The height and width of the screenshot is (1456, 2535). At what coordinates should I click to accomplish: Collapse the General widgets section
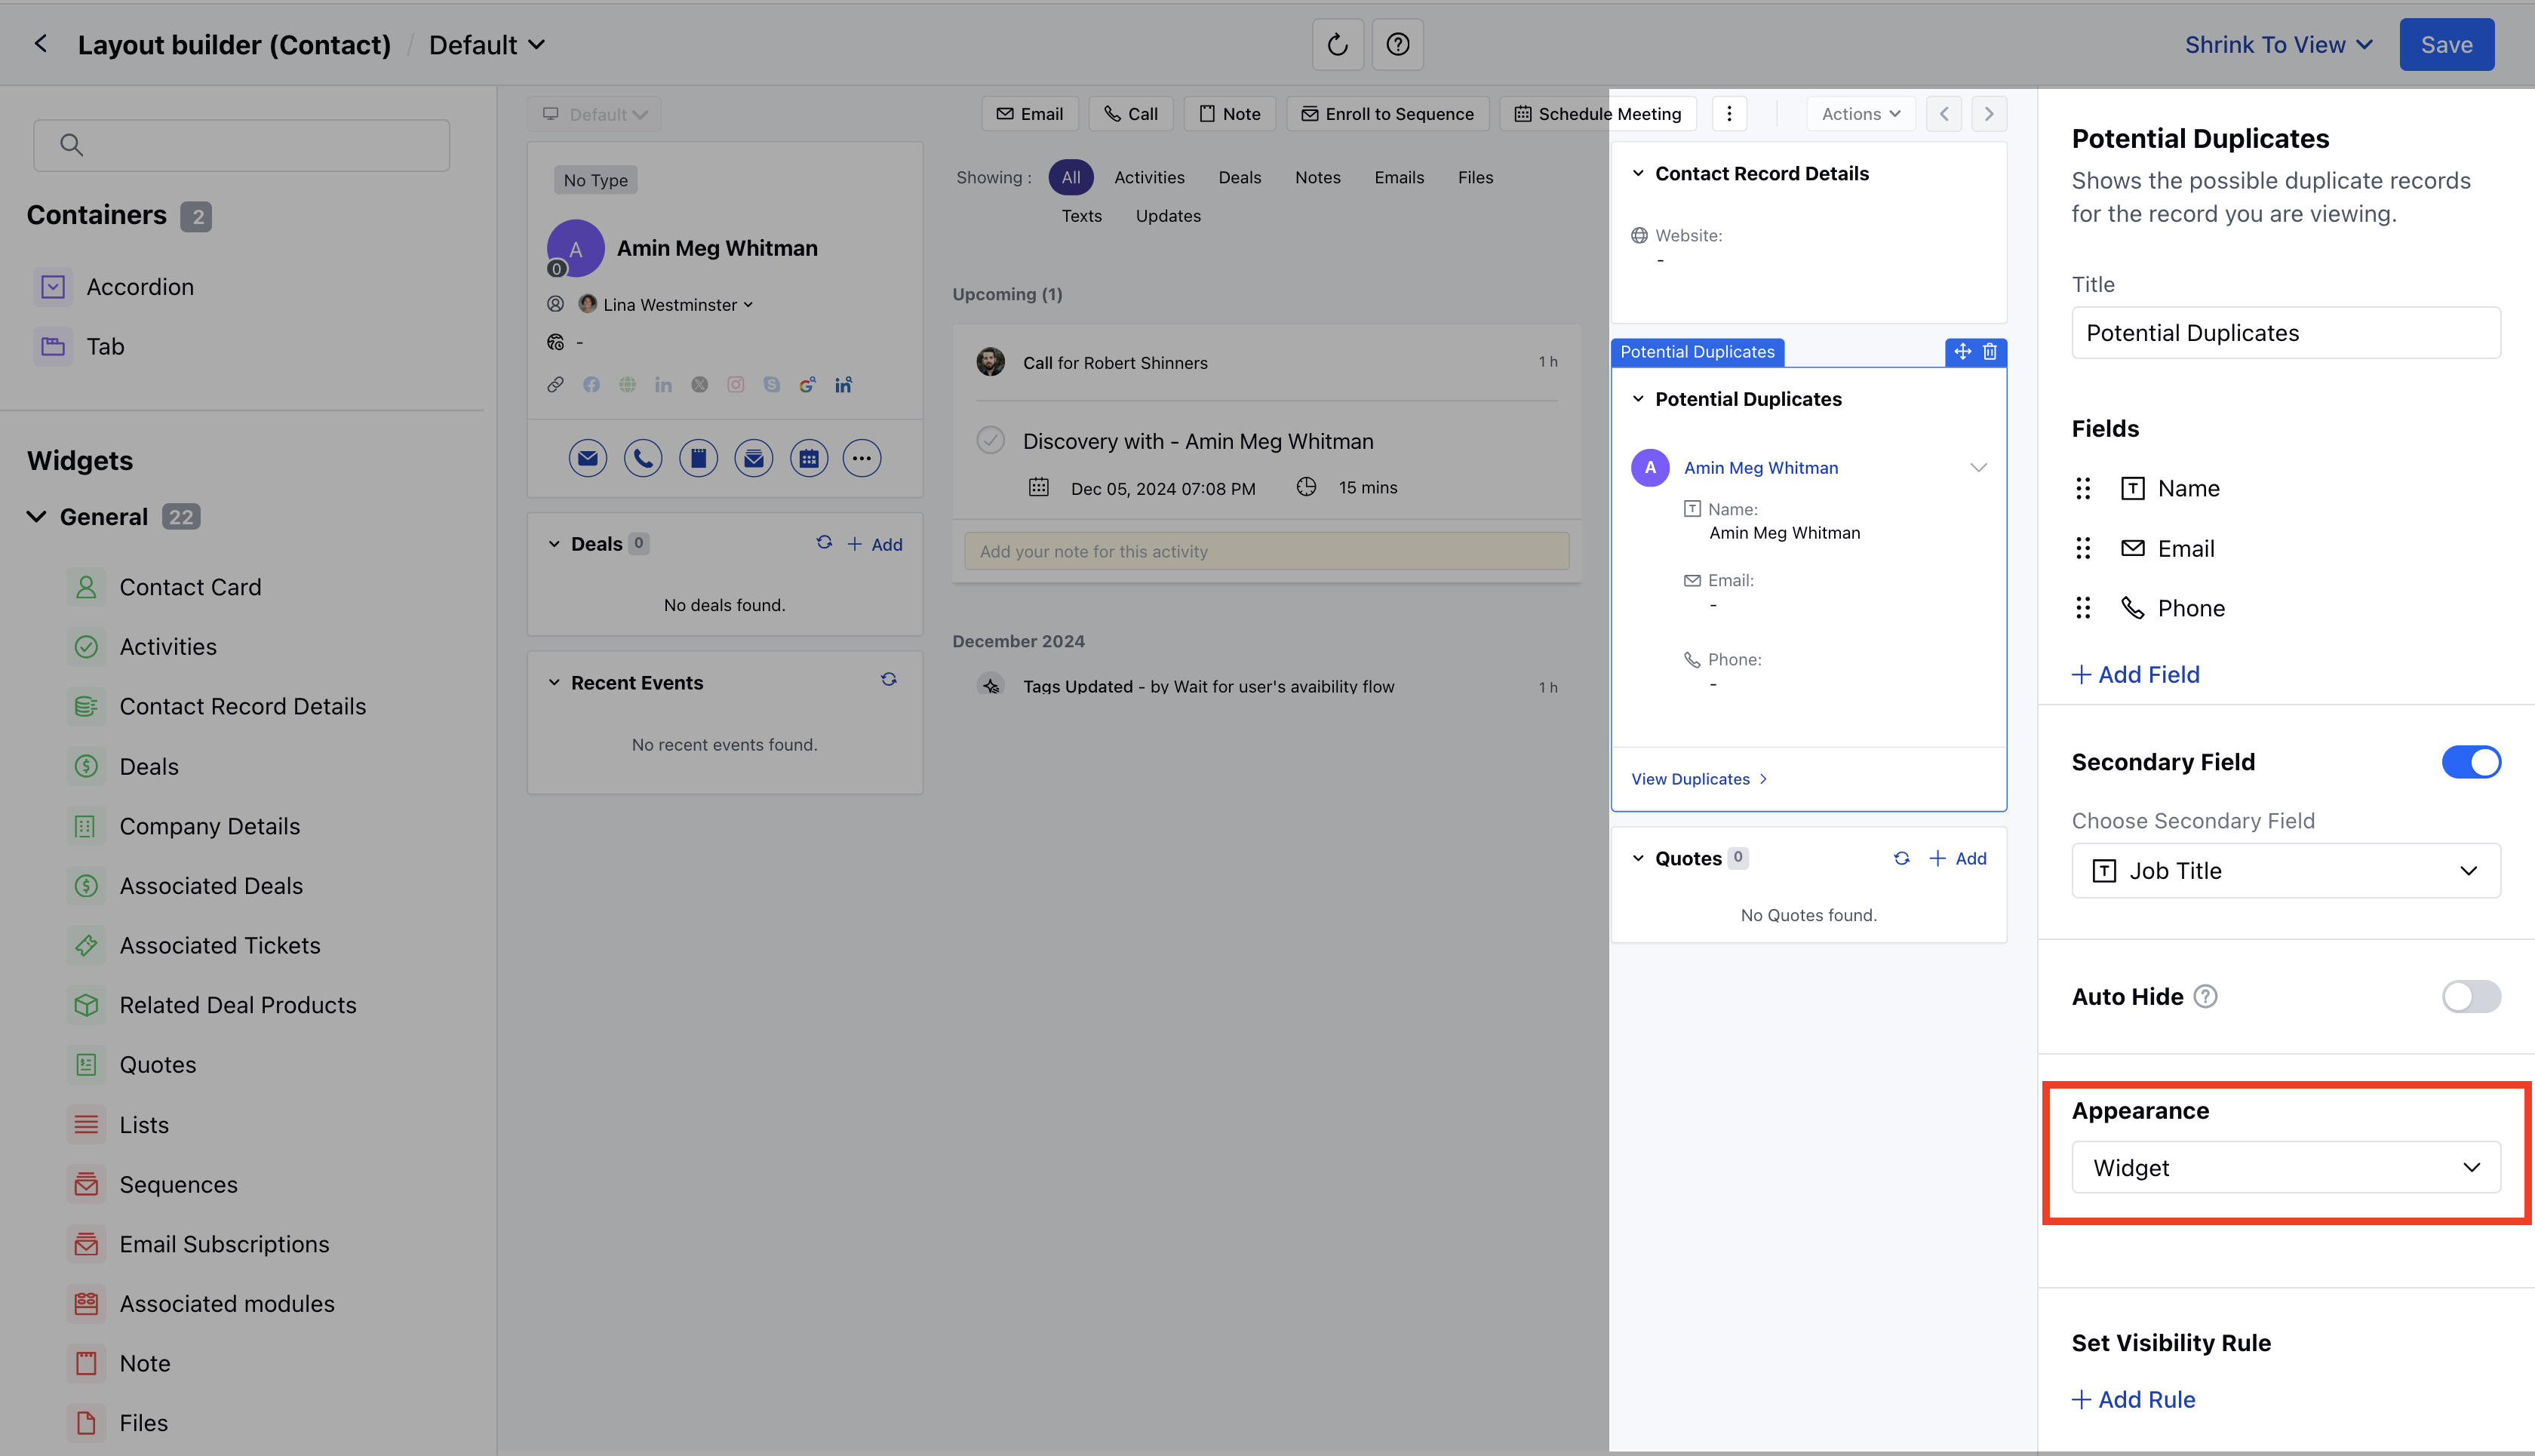(37, 517)
